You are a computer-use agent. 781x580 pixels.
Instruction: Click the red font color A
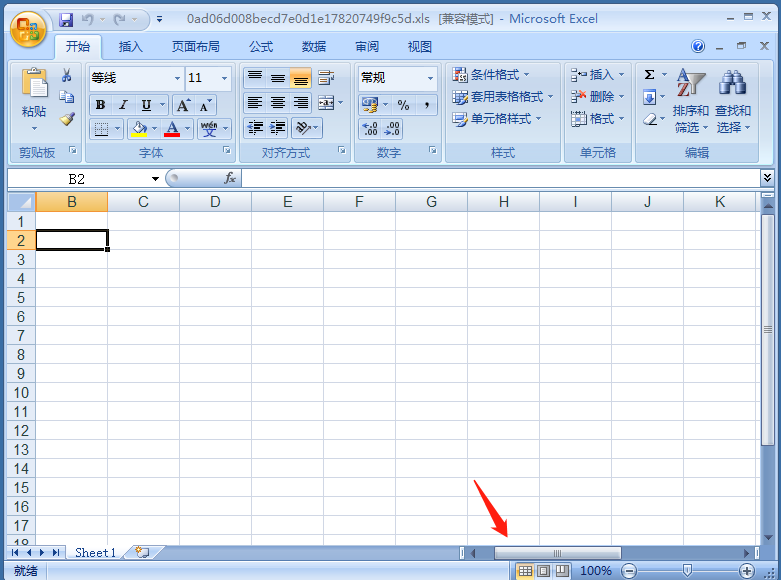click(x=172, y=129)
